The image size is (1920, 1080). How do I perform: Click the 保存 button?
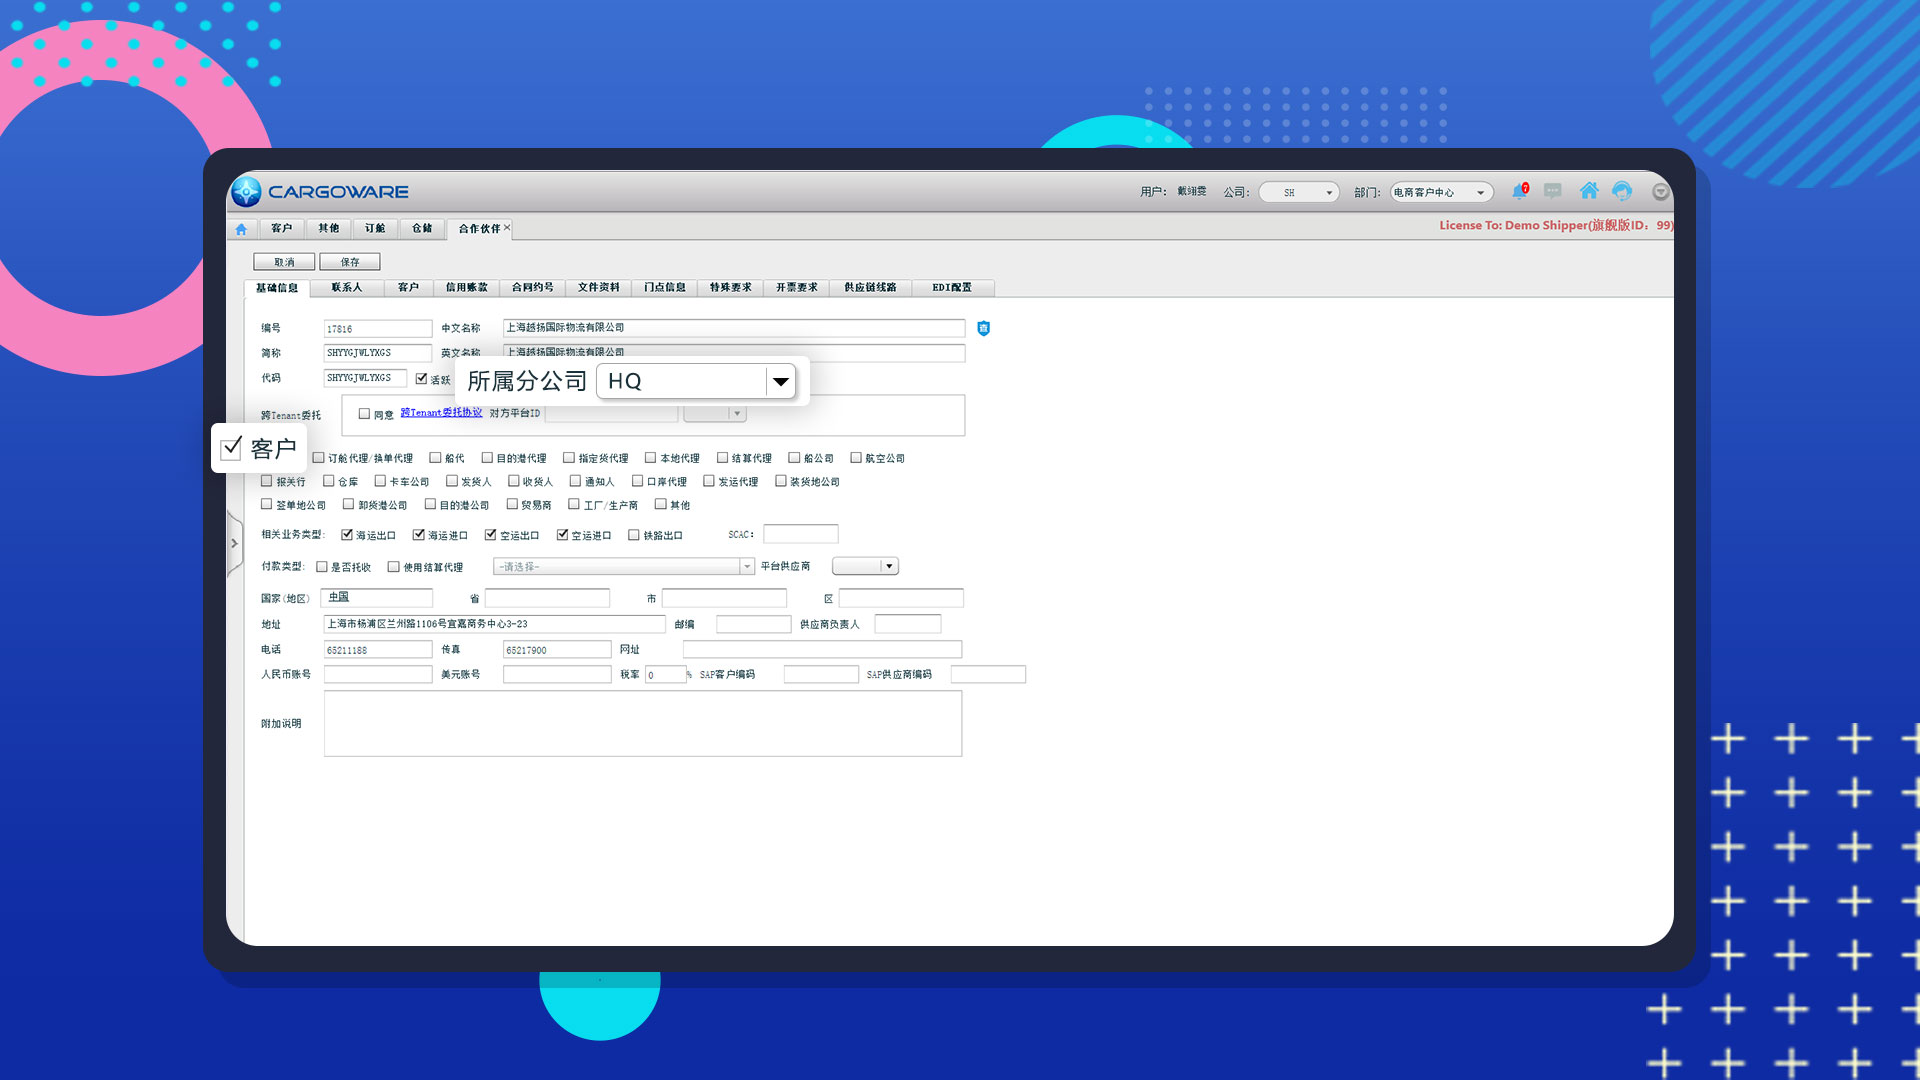[x=350, y=262]
